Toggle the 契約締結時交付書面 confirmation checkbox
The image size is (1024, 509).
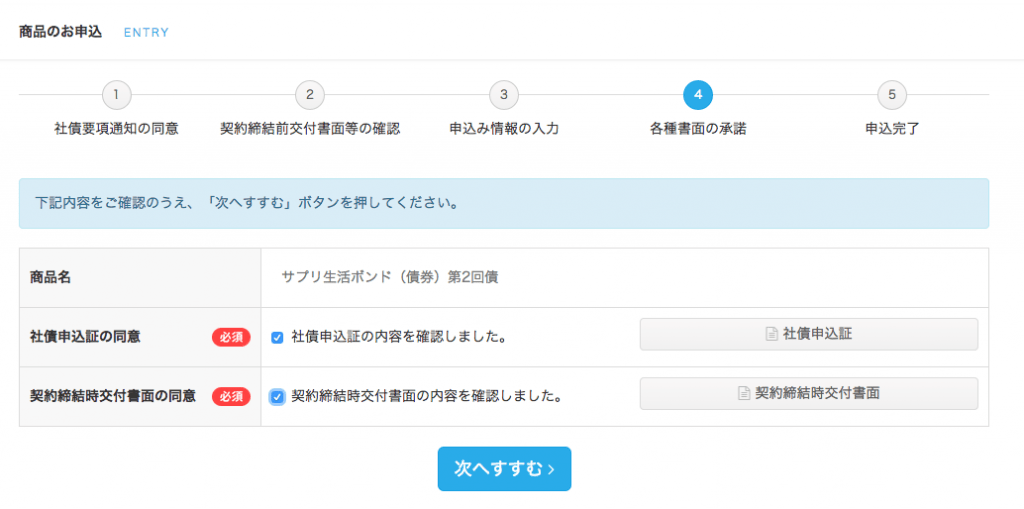(x=278, y=397)
